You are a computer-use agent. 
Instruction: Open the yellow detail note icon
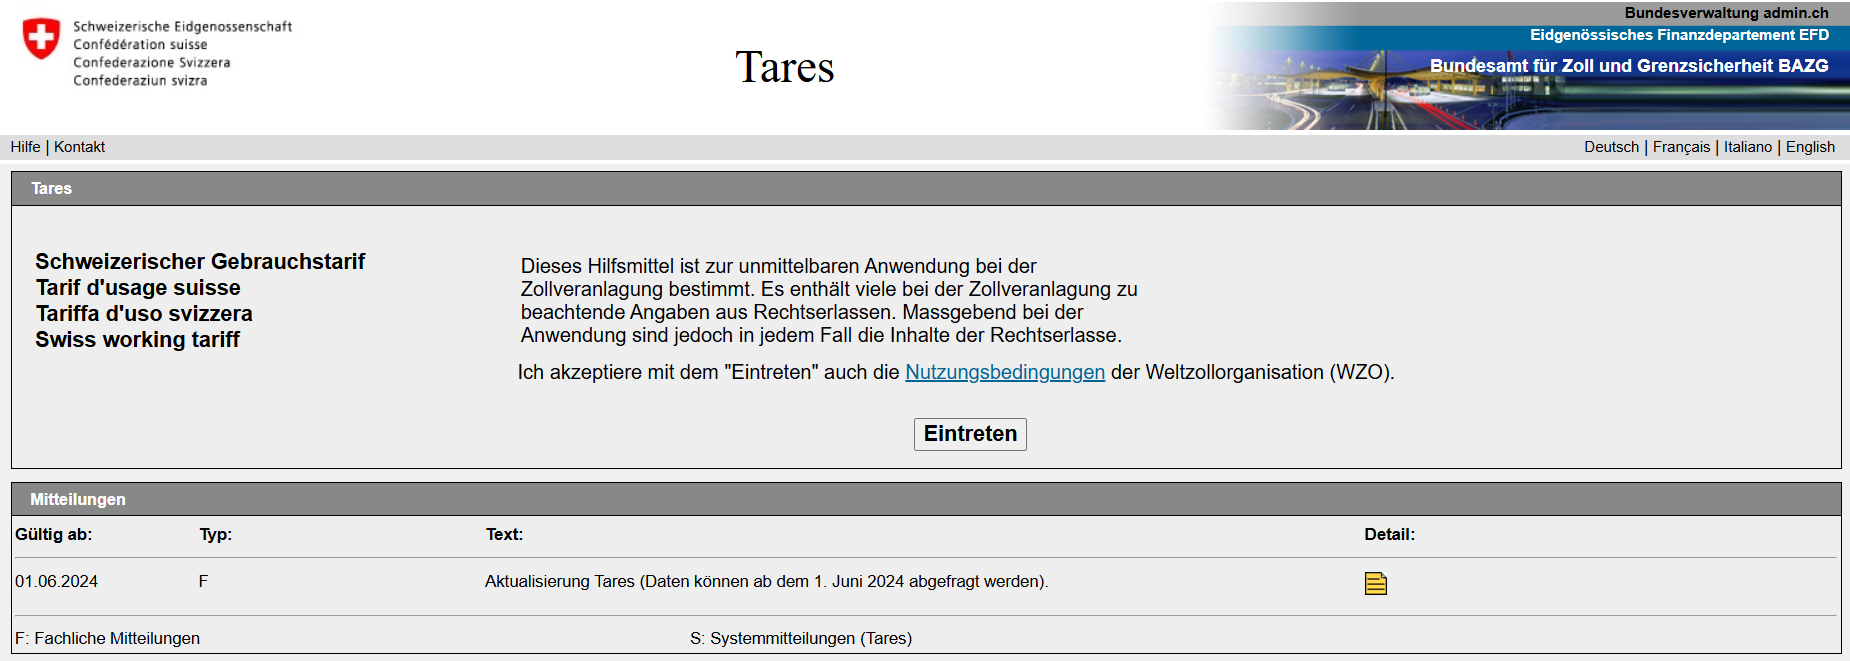1375,583
